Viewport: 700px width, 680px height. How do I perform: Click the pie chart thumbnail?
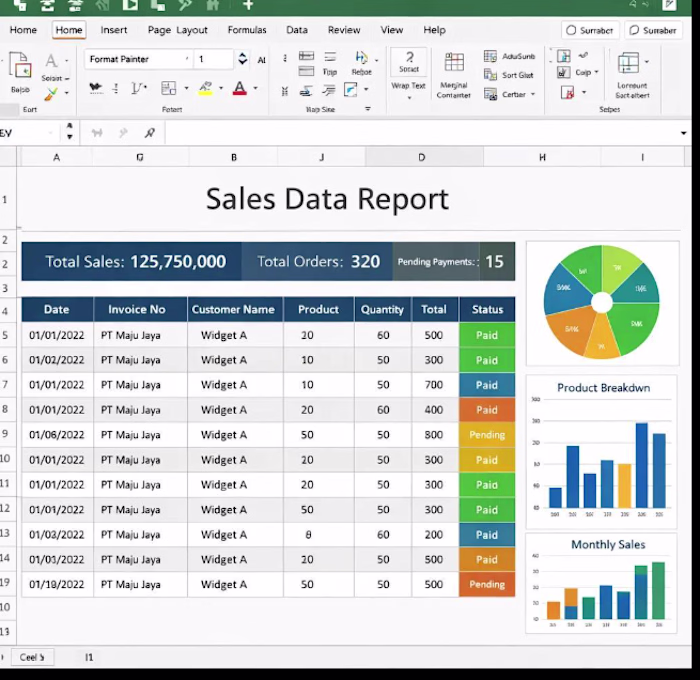tap(602, 303)
